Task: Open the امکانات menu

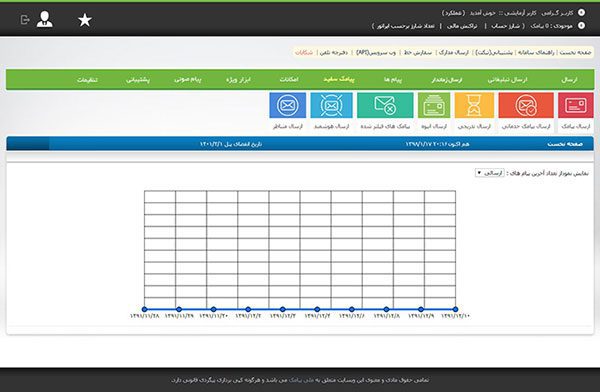Action: 289,79
